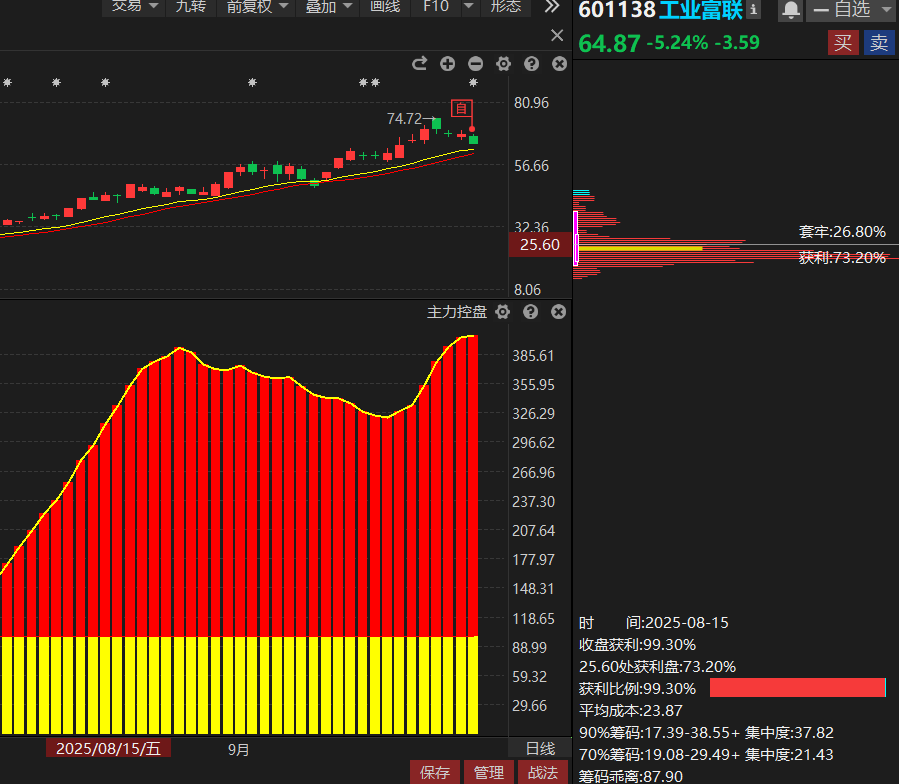Open main chart settings gear icon
899x784 pixels.
pyautogui.click(x=503, y=64)
